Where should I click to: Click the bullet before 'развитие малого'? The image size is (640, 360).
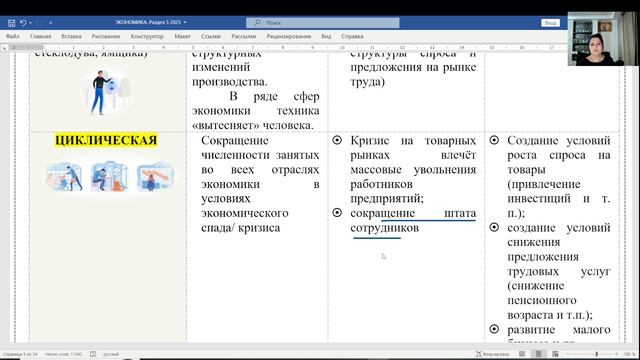[x=494, y=329]
